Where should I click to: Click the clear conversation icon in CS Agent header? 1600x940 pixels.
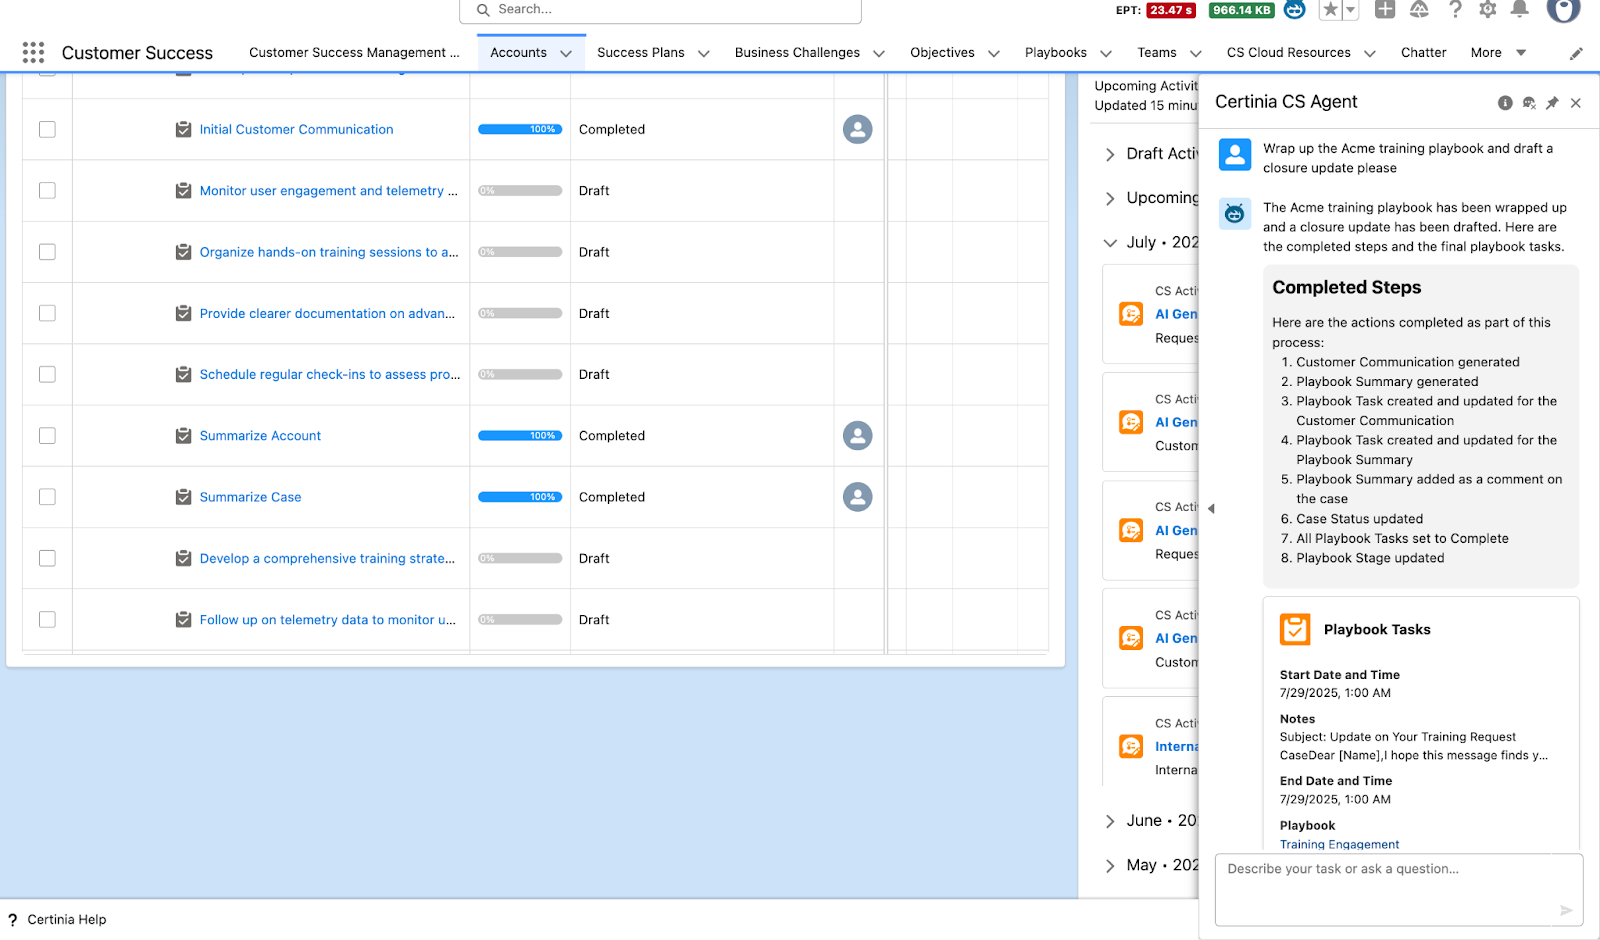(x=1529, y=102)
